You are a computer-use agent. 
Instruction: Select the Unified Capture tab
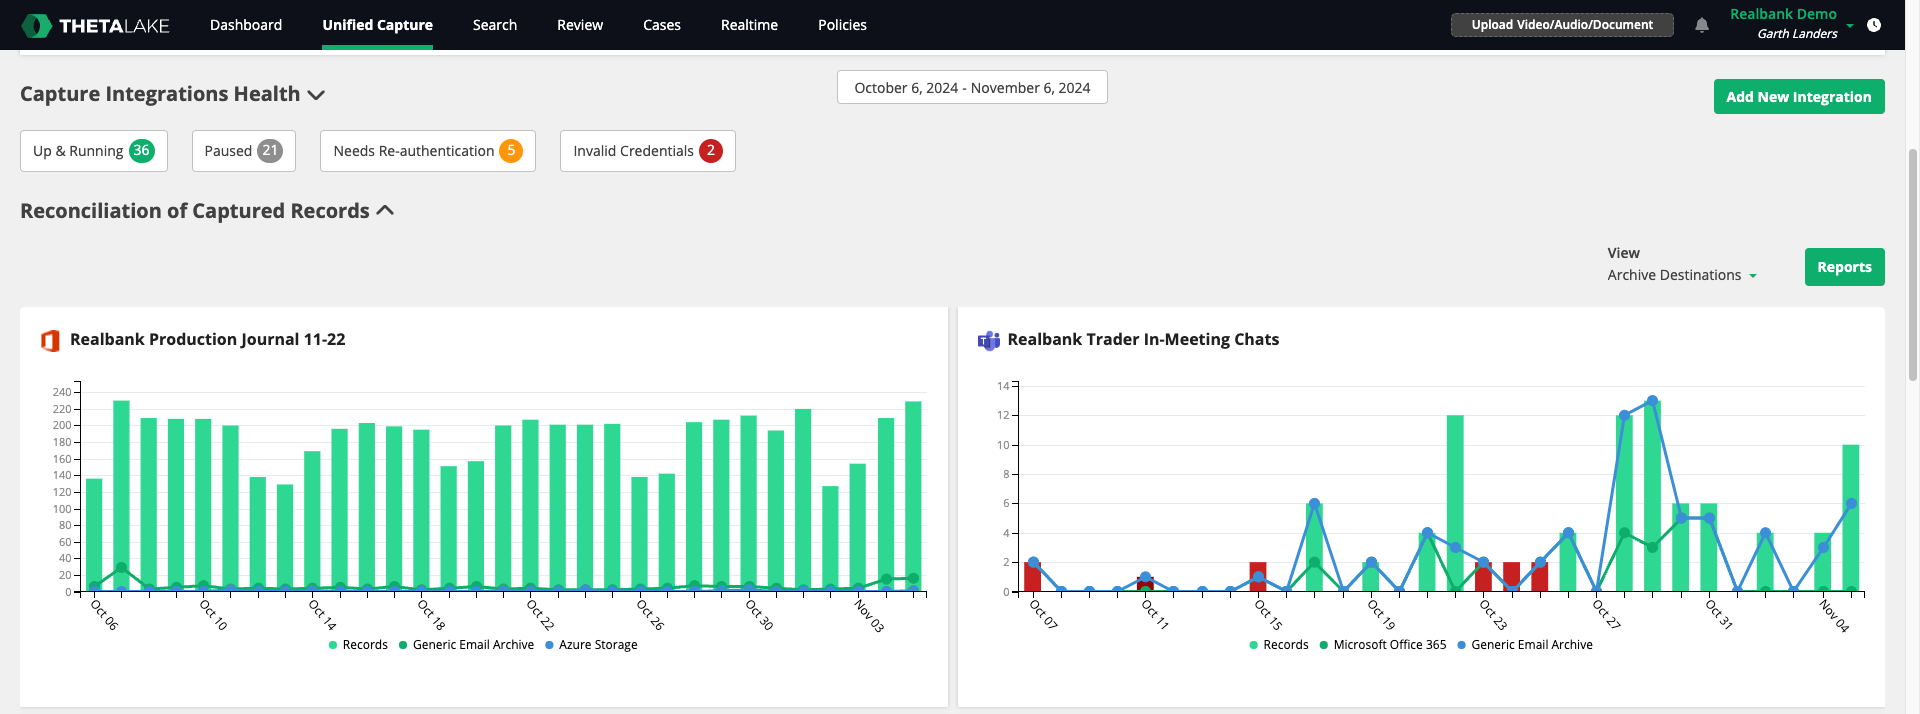[x=378, y=25]
